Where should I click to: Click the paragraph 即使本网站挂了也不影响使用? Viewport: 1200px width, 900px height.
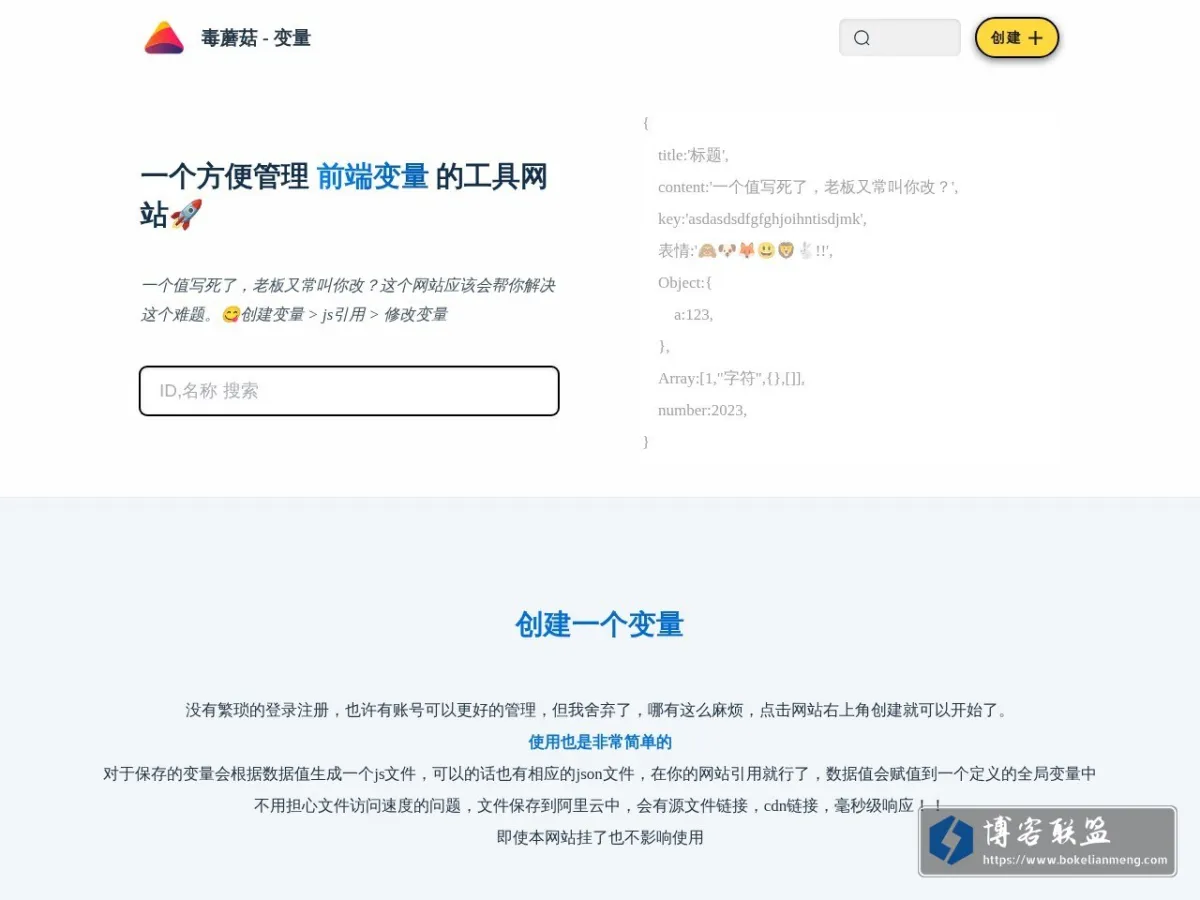pyautogui.click(x=600, y=837)
